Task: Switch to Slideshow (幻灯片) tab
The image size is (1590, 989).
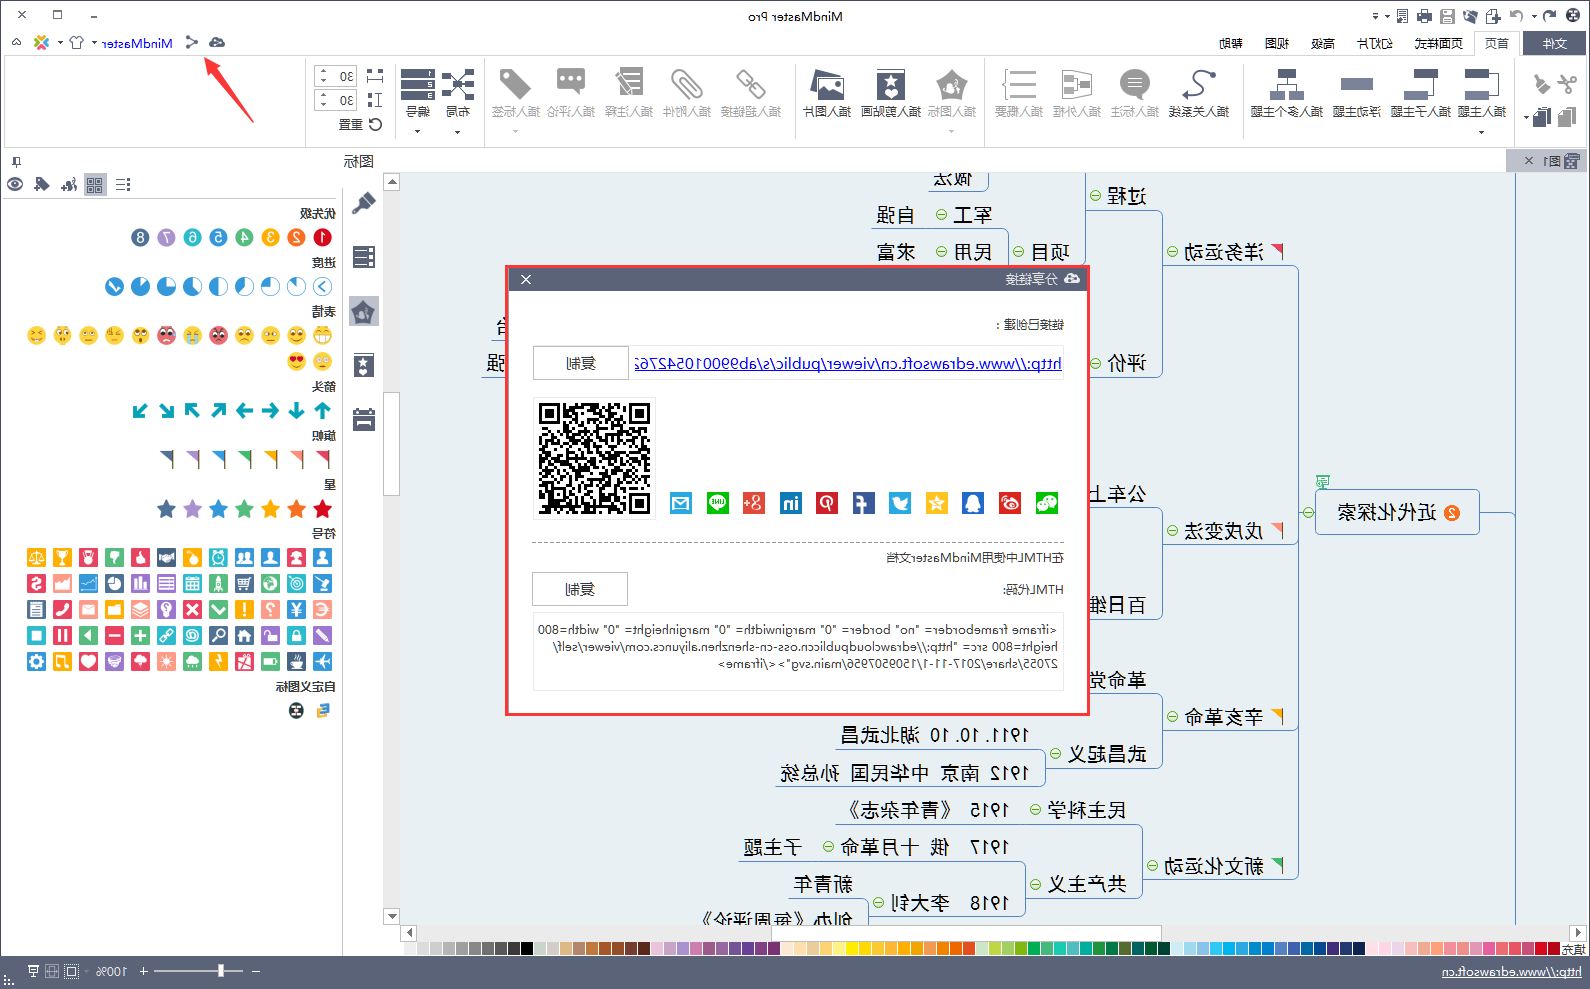Action: click(1375, 43)
